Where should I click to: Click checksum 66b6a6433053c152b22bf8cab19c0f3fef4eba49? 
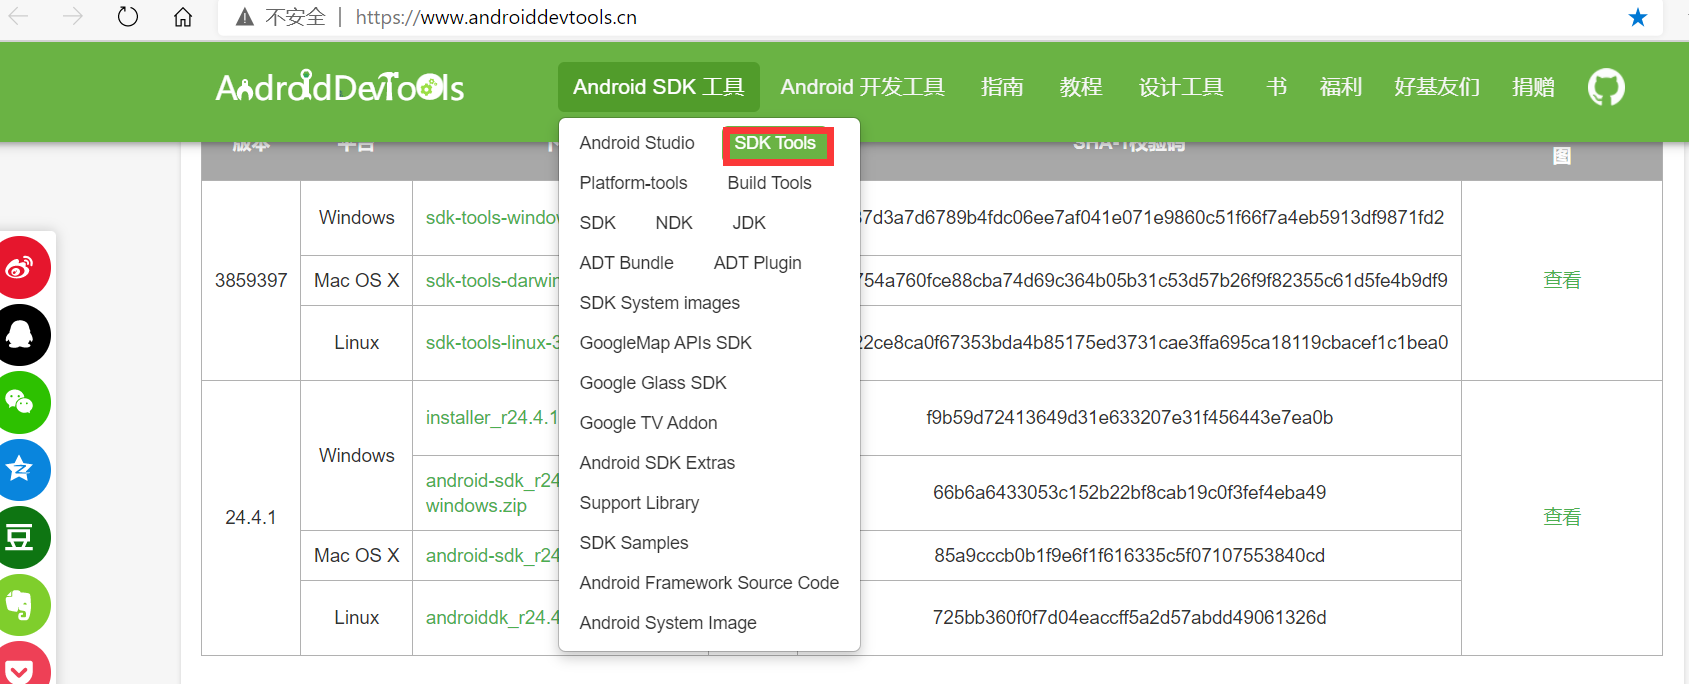click(x=1129, y=493)
